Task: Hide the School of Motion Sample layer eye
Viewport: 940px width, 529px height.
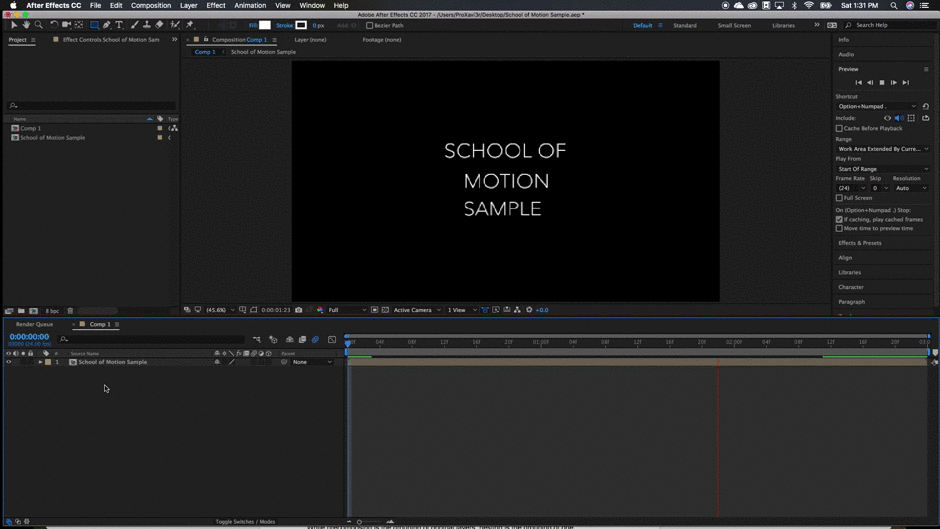Action: click(x=8, y=362)
